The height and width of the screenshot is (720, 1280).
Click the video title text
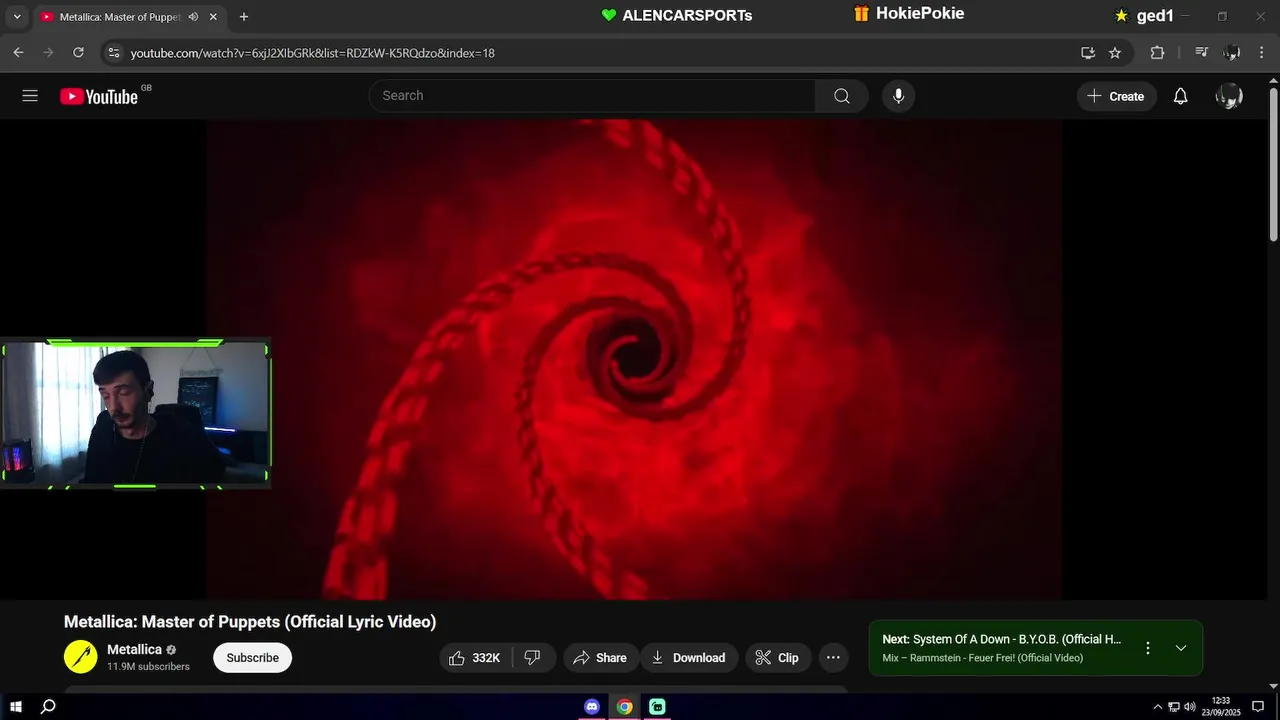(x=250, y=622)
